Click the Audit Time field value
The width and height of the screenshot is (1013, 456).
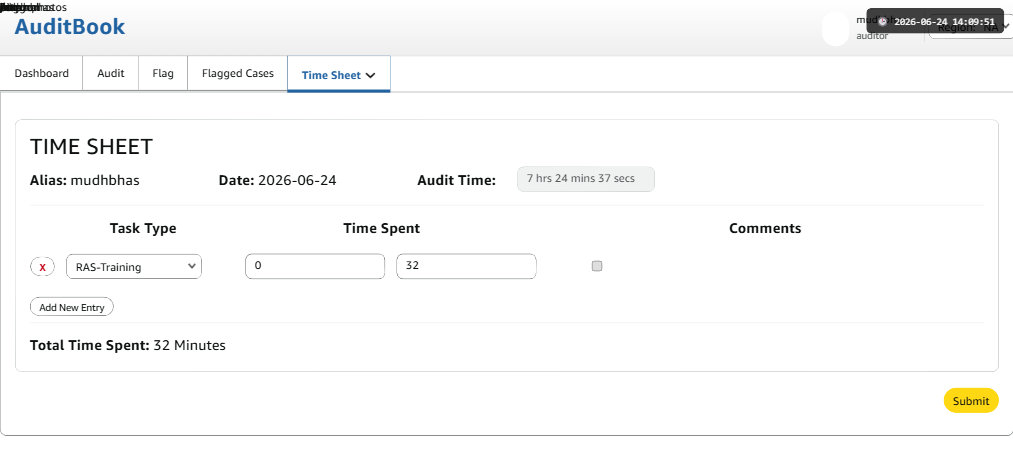pyautogui.click(x=585, y=179)
